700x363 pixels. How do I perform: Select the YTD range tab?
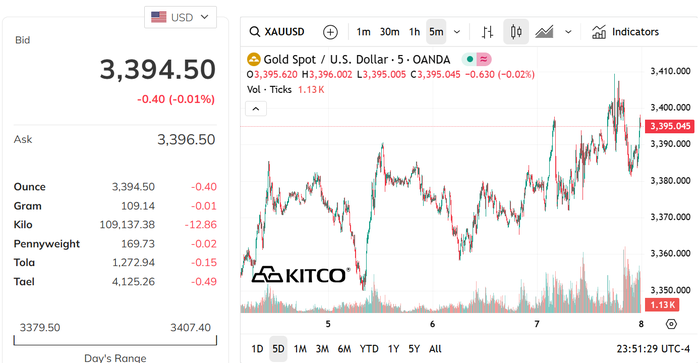point(369,349)
